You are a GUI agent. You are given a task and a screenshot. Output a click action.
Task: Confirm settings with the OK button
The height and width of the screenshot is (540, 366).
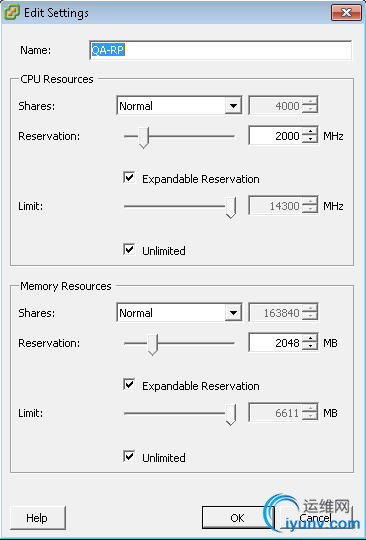238,518
